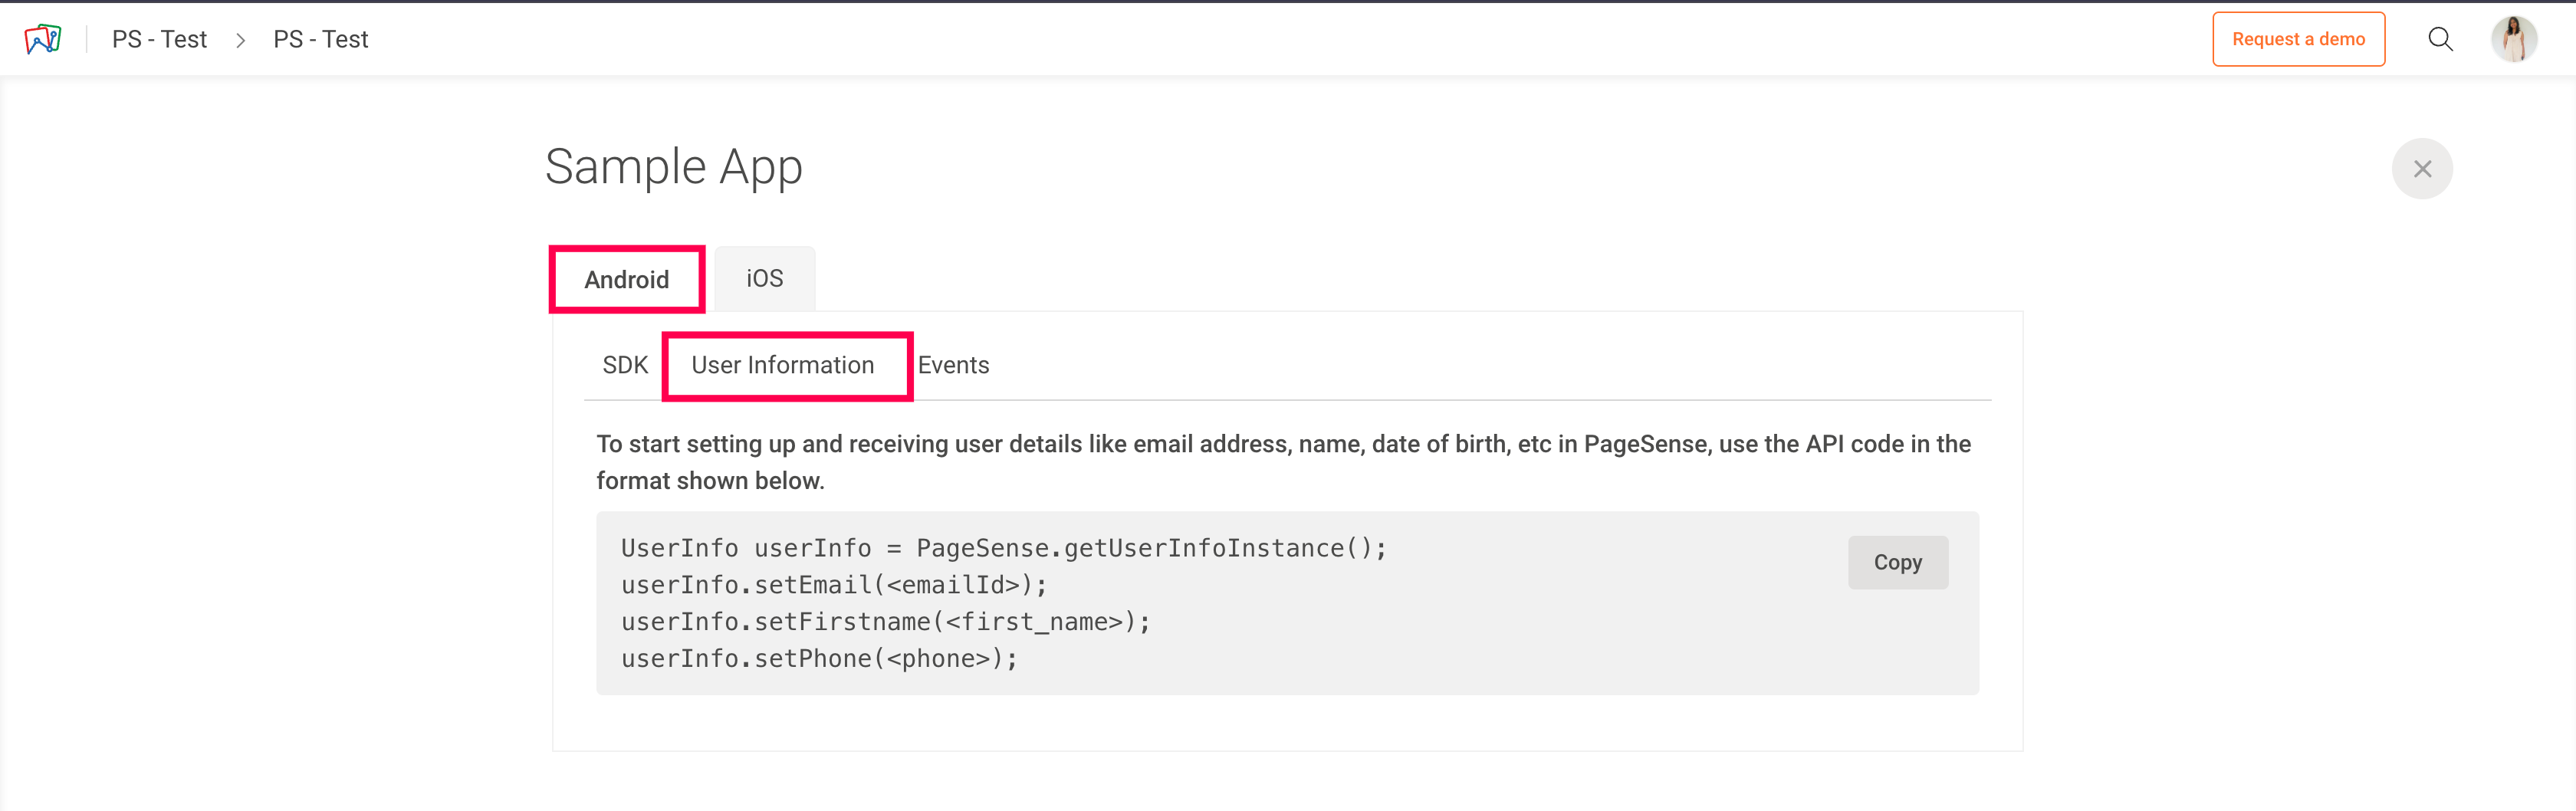Click the breadcrumb chevron separator

click(x=240, y=40)
